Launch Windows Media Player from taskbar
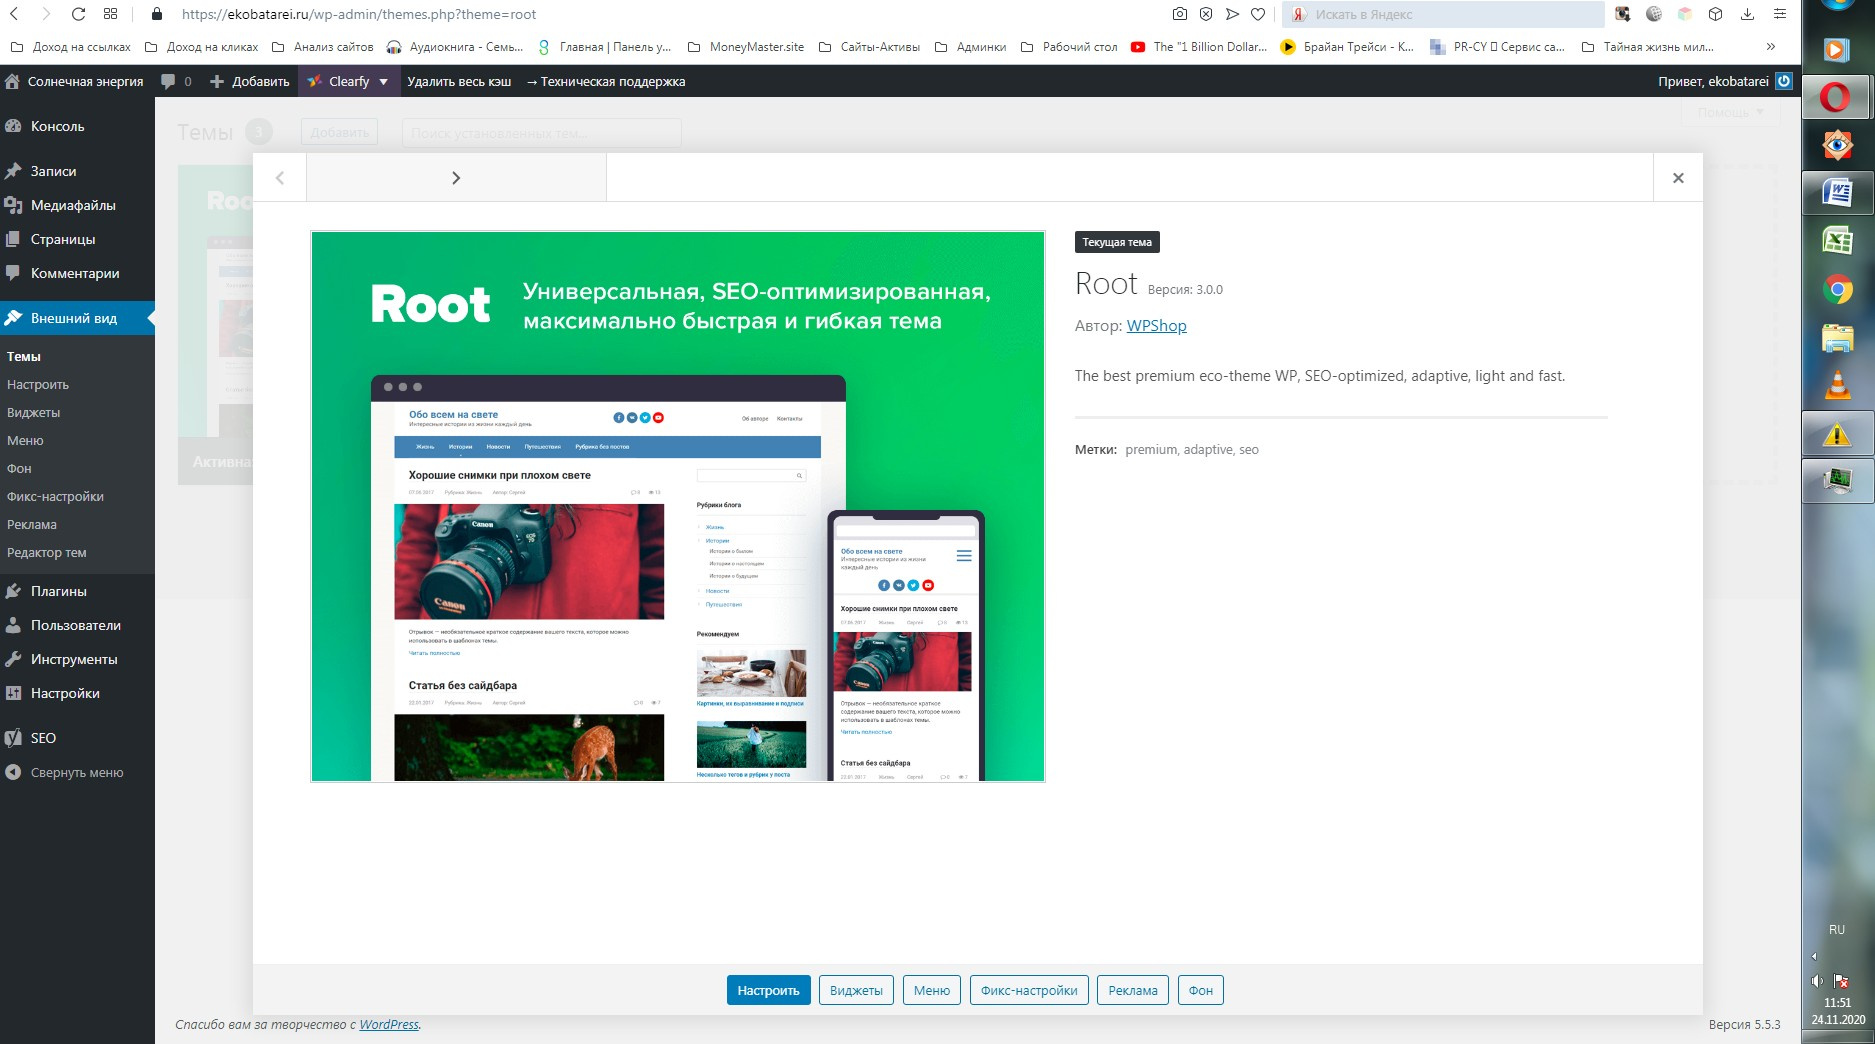This screenshot has height=1044, width=1875. (1837, 49)
